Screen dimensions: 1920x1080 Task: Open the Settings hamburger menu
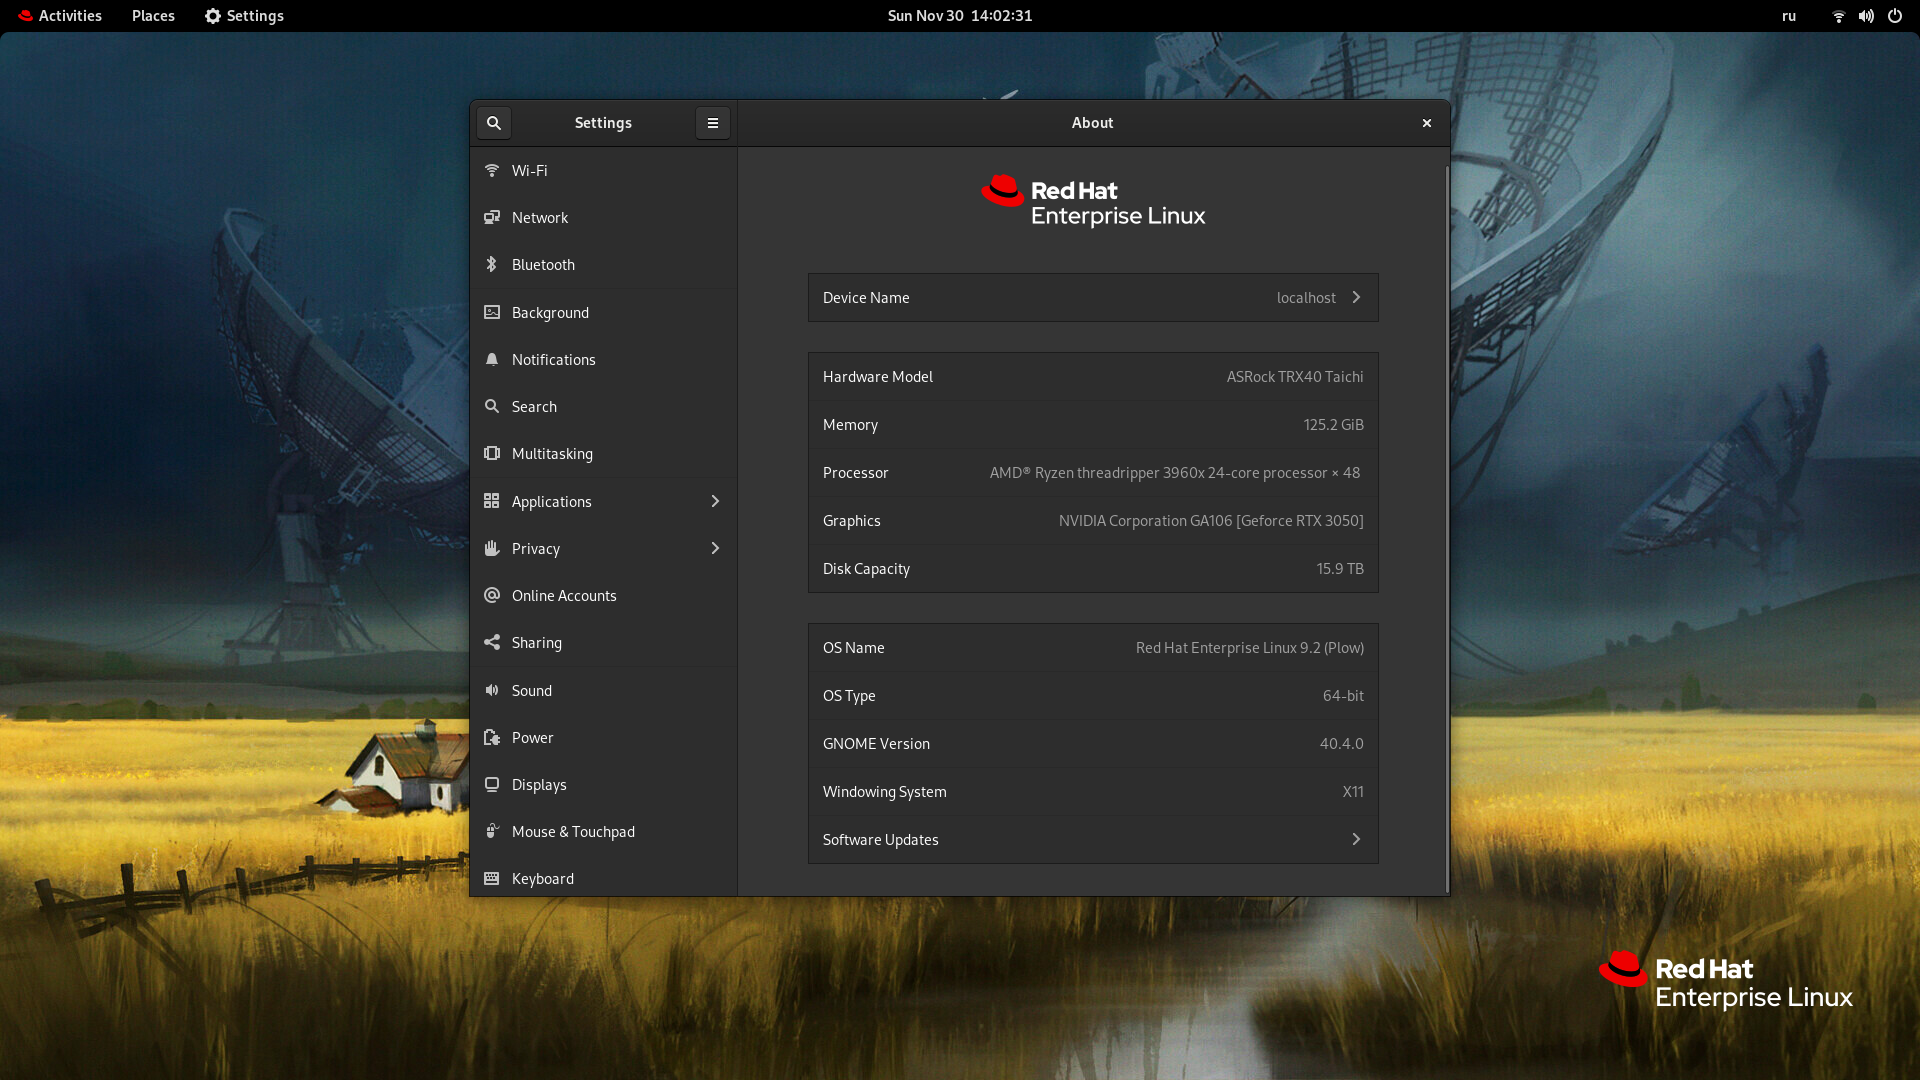pos(713,123)
